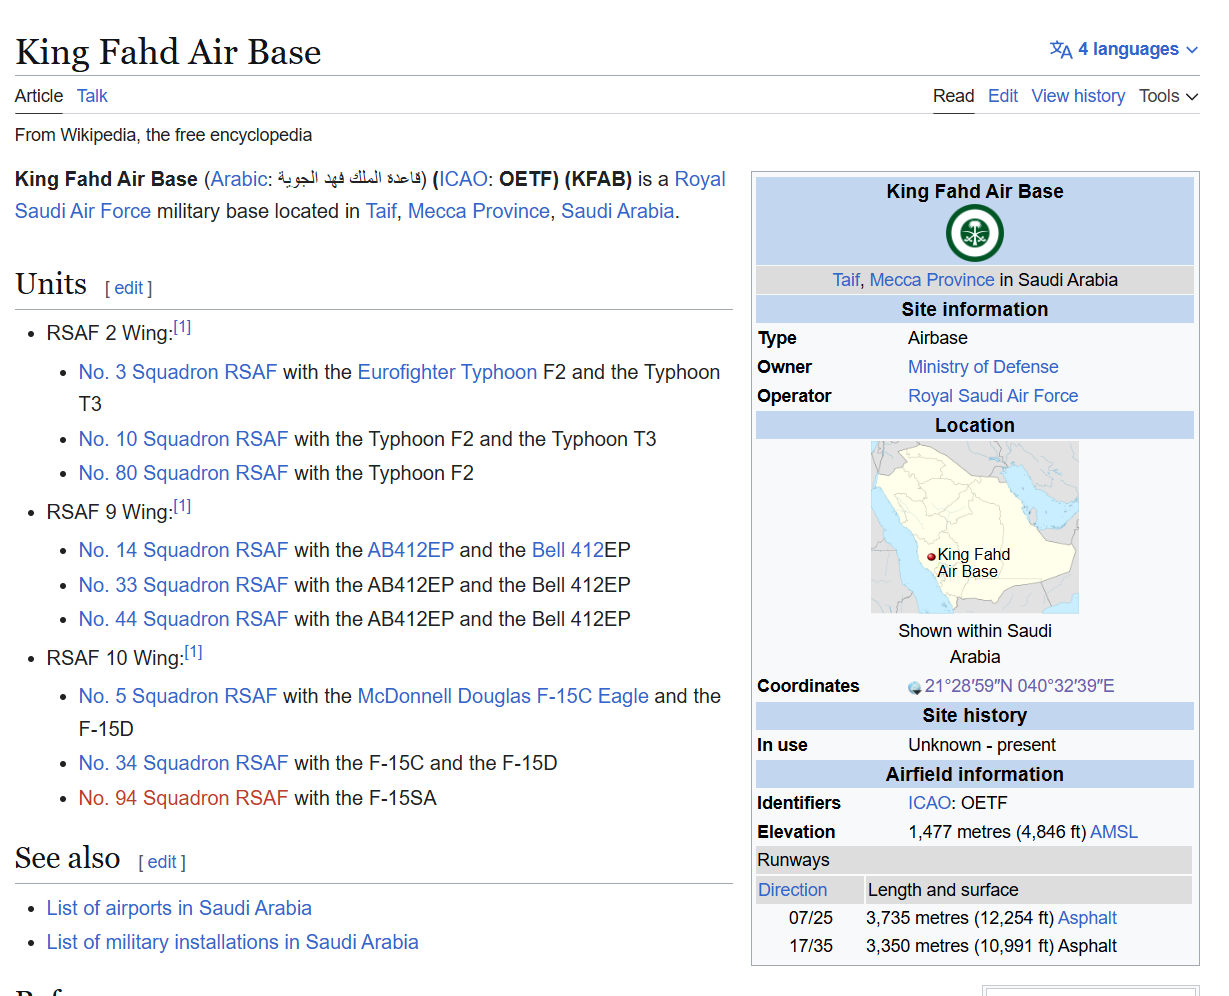This screenshot has width=1229, height=996.
Task: Open the Bell 412 link
Action: pyautogui.click(x=568, y=550)
